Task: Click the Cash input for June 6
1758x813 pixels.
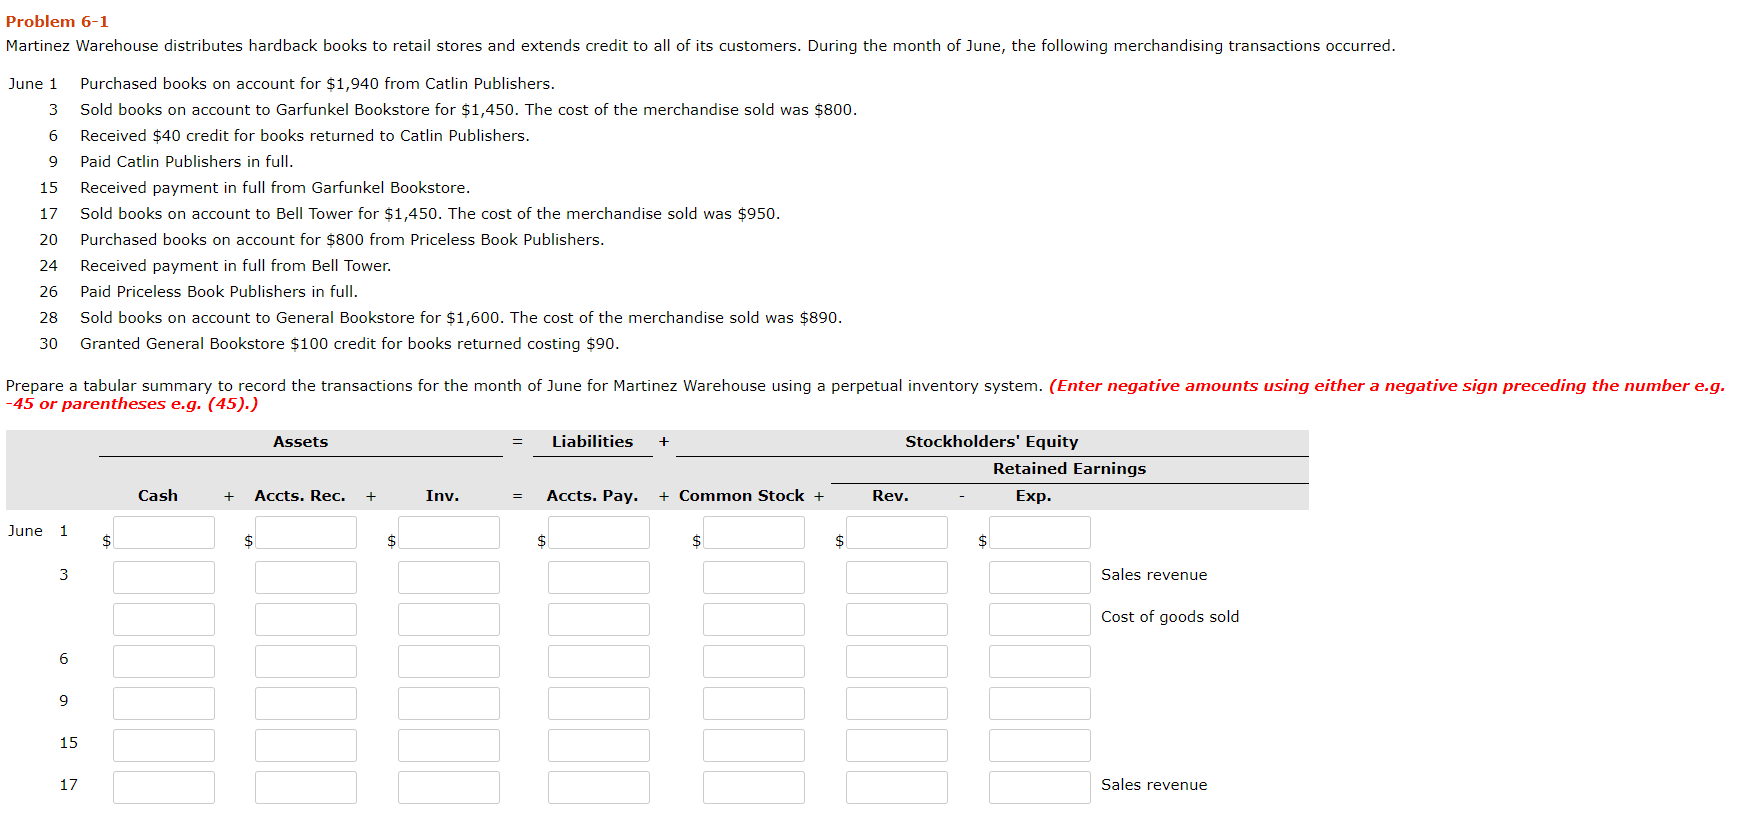Action: coord(164,661)
